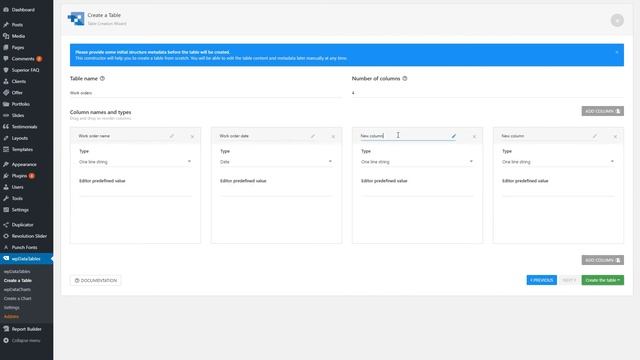This screenshot has width=640, height=360.
Task: Remove the fourth New column card
Action: pyautogui.click(x=615, y=136)
